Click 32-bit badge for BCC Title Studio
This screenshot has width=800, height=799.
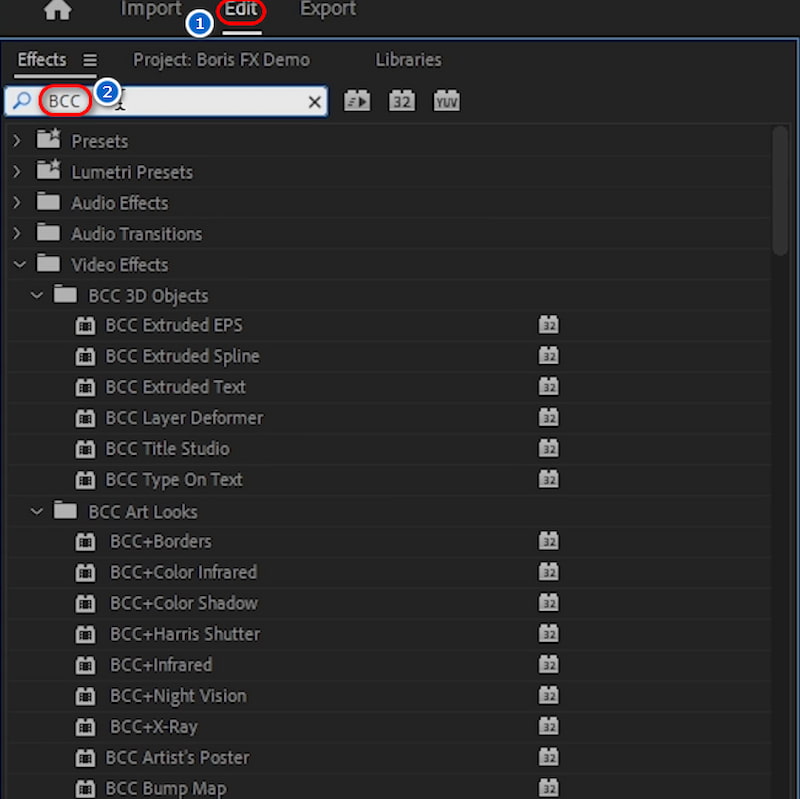pyautogui.click(x=548, y=448)
